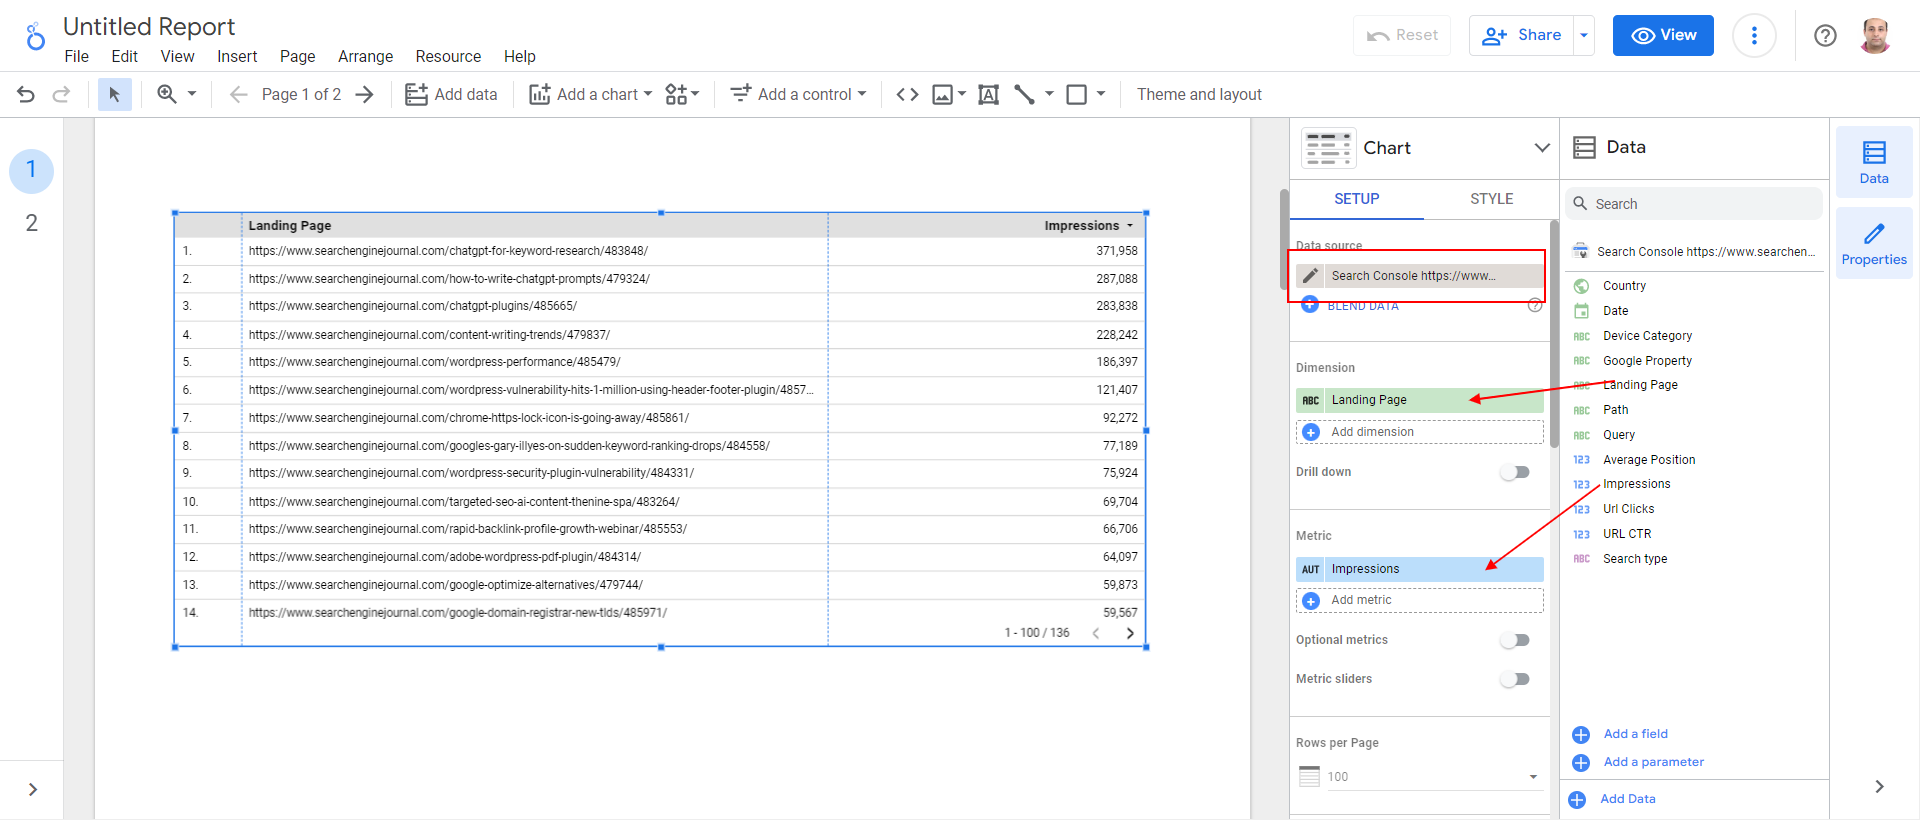This screenshot has width=1921, height=821.
Task: Open the Edit menu
Action: (x=125, y=56)
